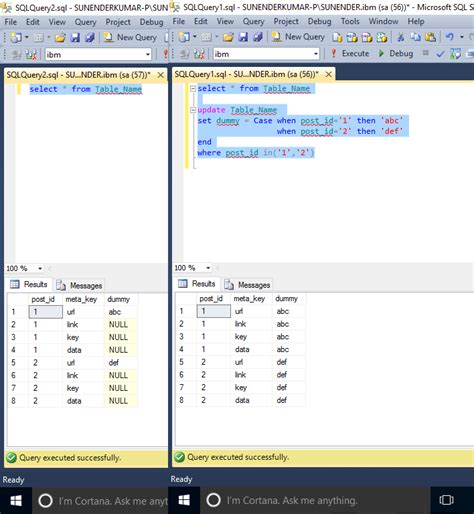Open the ibm database dropdown in right window
Viewport: 474px width, 514px height.
coord(316,54)
